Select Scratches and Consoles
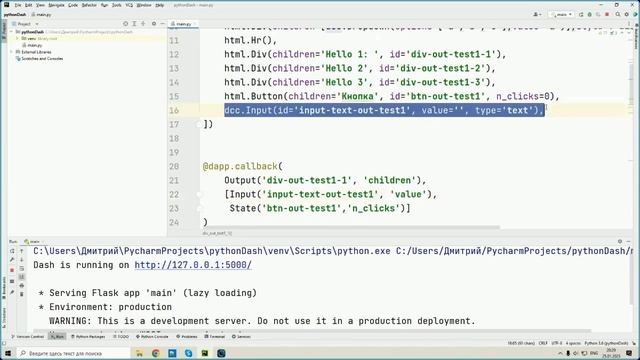640x360 pixels. coord(39,59)
